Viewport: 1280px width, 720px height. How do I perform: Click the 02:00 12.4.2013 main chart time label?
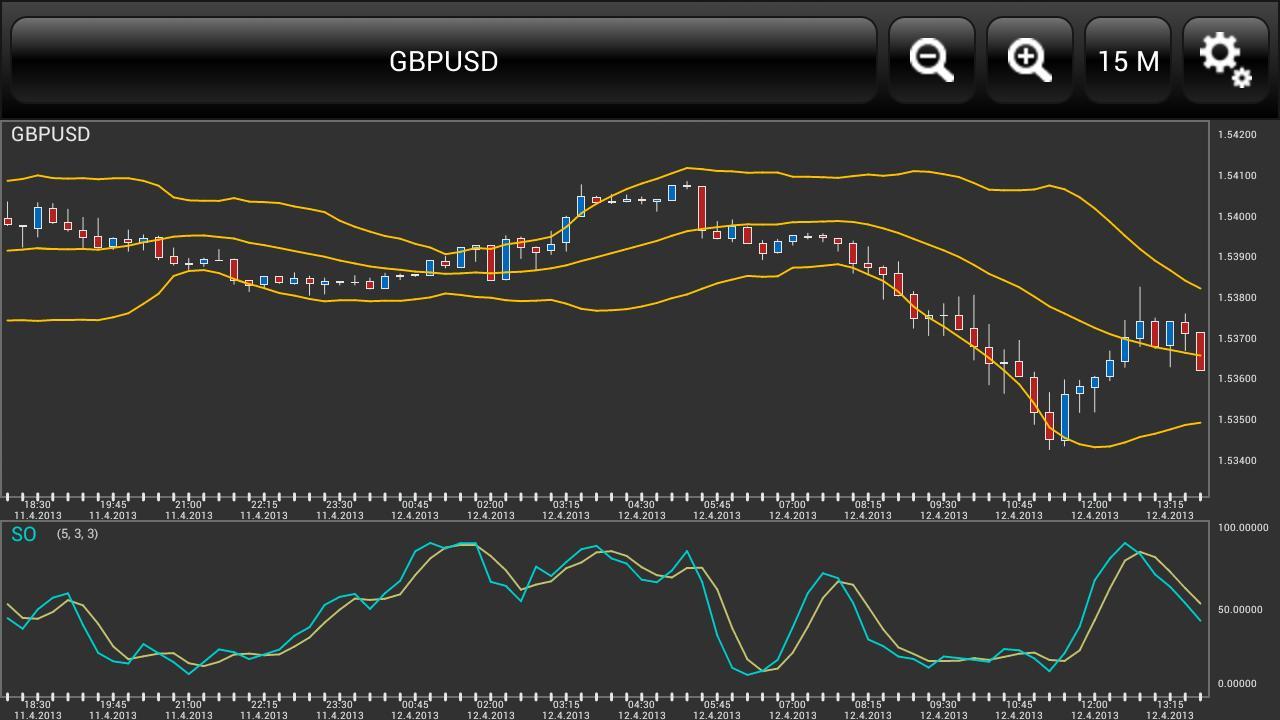(490, 510)
